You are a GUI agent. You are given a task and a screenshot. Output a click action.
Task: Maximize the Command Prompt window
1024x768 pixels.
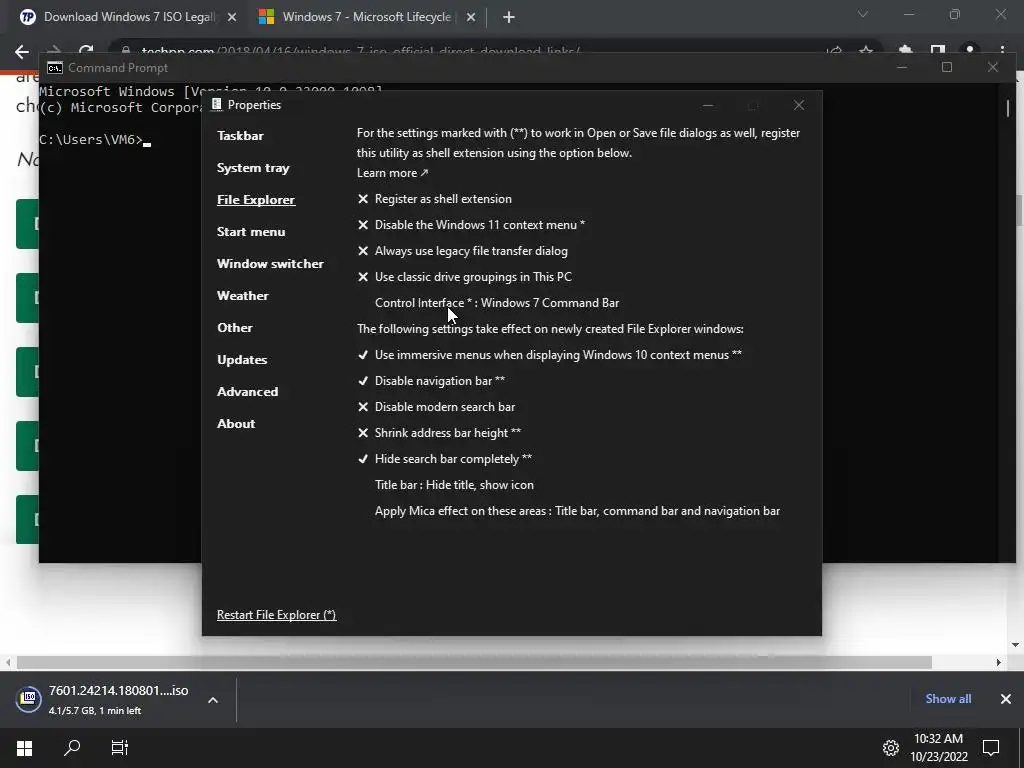[x=947, y=67]
